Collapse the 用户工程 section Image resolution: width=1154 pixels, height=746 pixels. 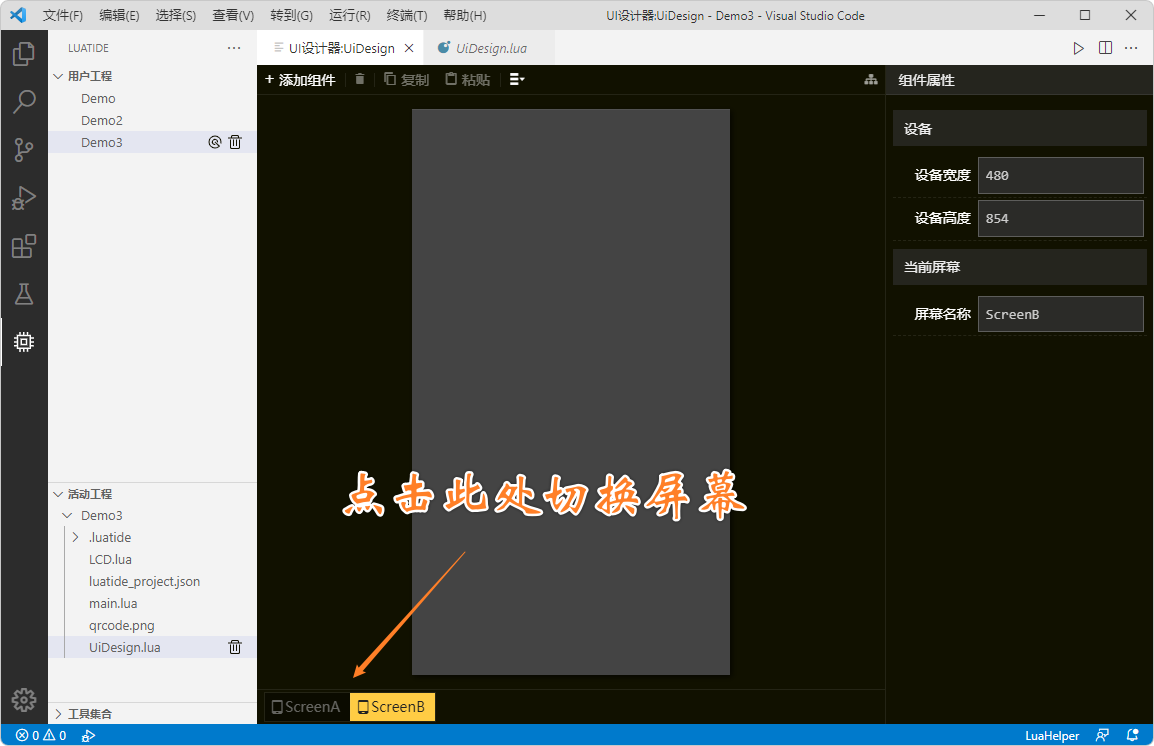58,76
